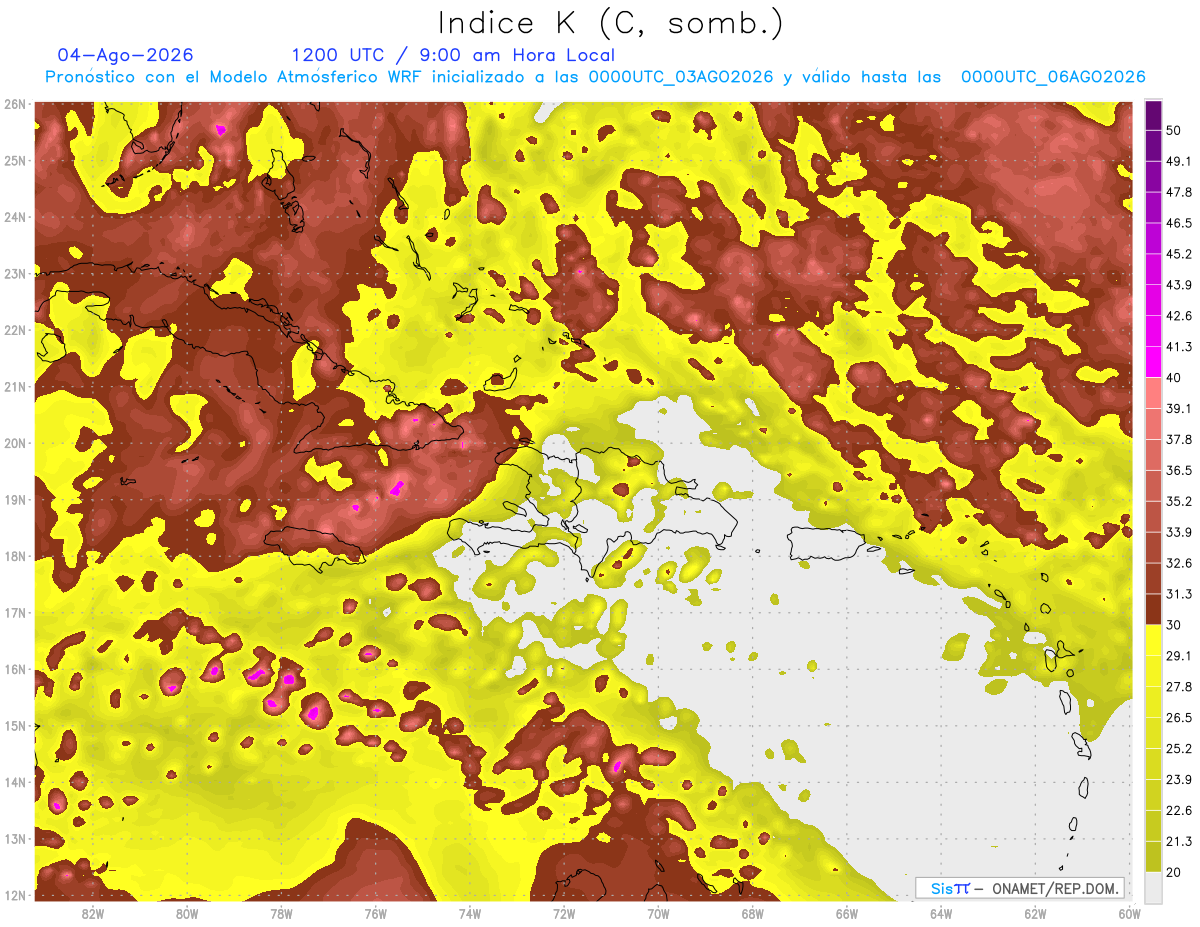Click the colorbar label '45.2'

click(1179, 254)
